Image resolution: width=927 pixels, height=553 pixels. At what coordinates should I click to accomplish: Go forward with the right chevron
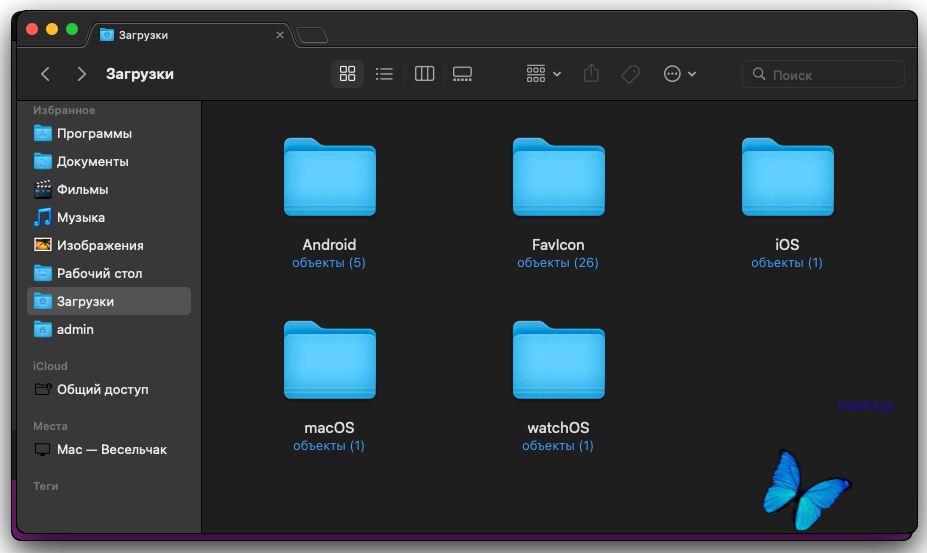tap(82, 74)
